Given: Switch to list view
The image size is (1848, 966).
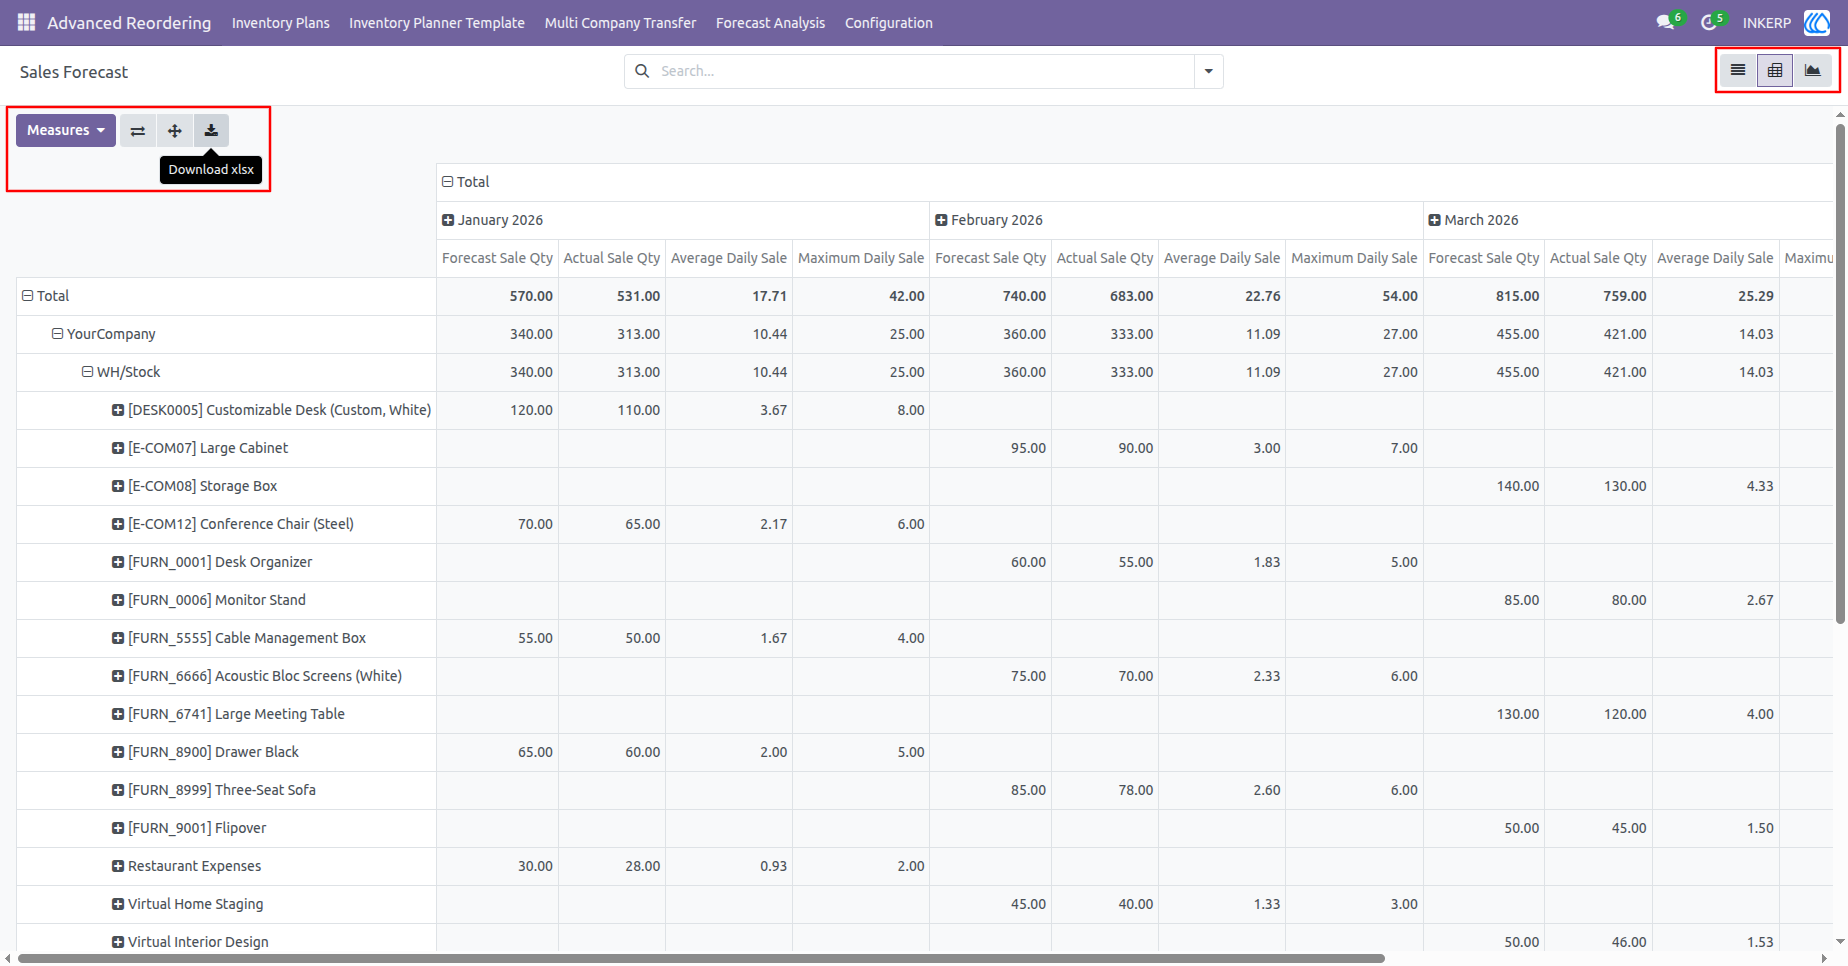Looking at the screenshot, I should click(1738, 70).
